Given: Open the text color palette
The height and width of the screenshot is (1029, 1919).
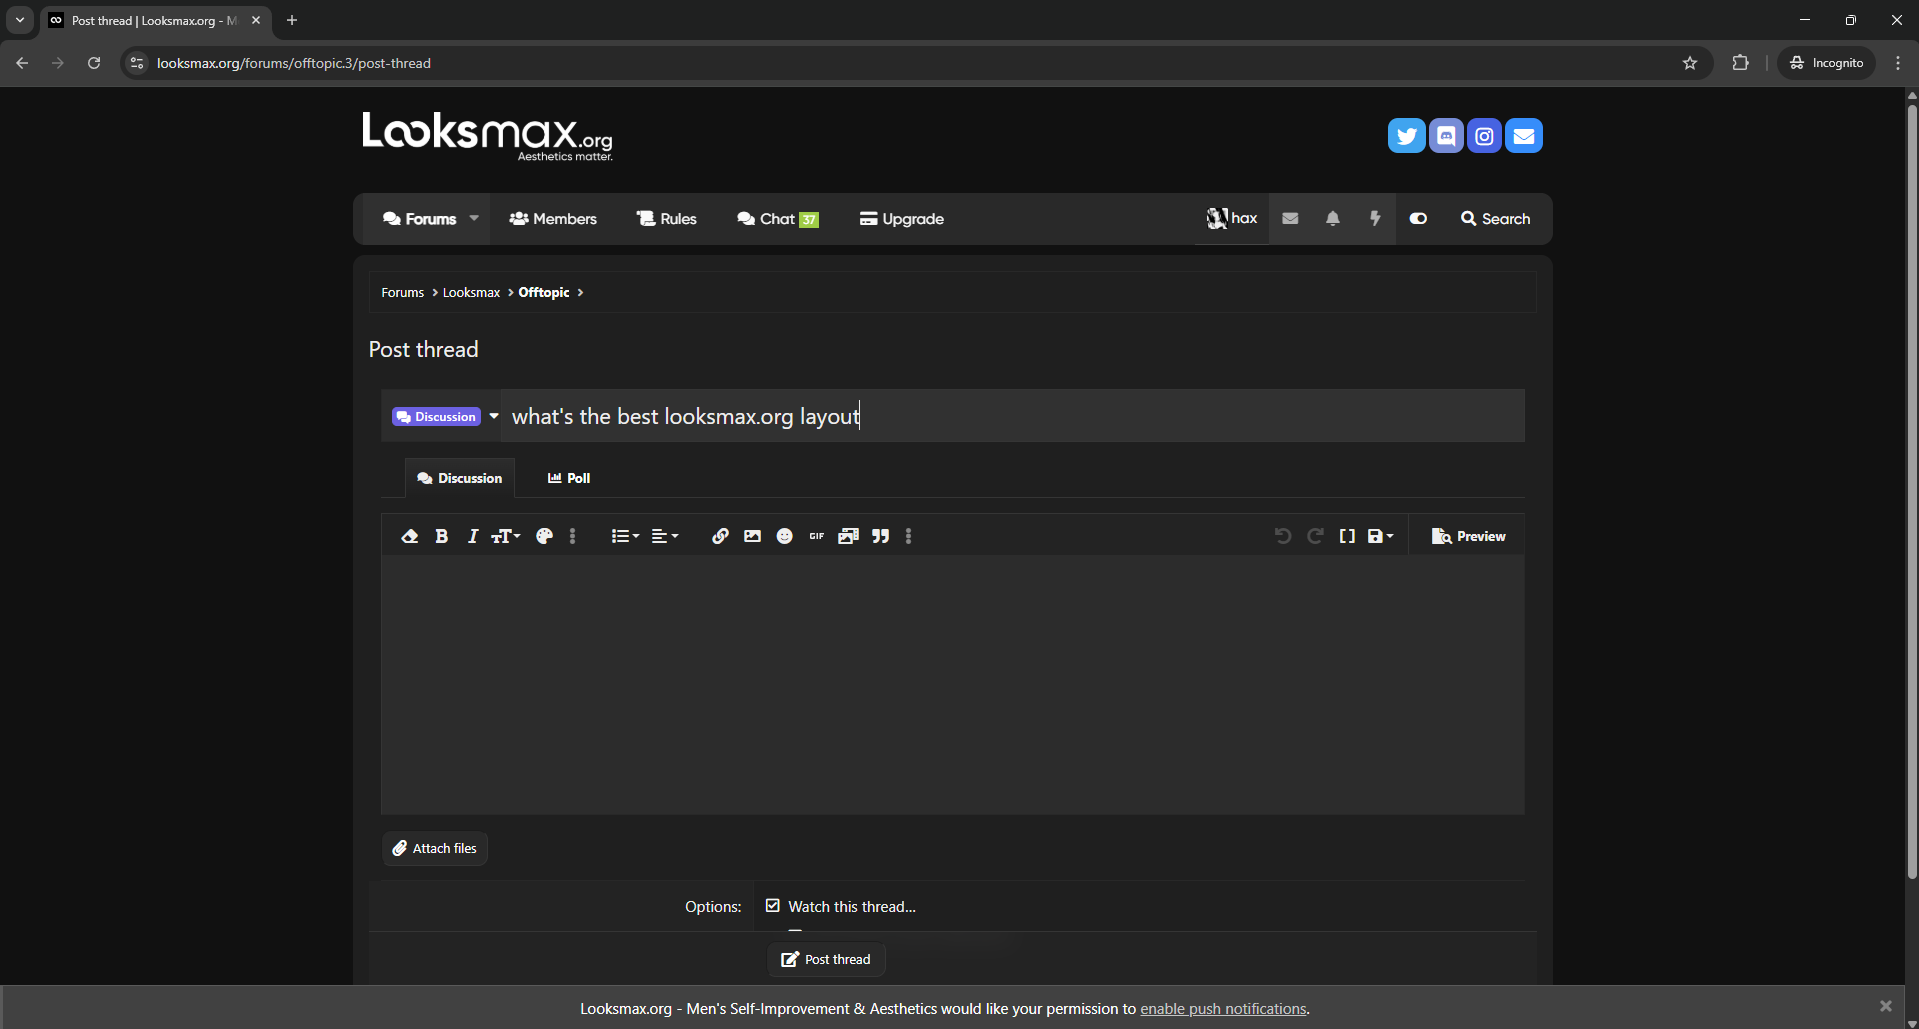Looking at the screenshot, I should click(544, 537).
